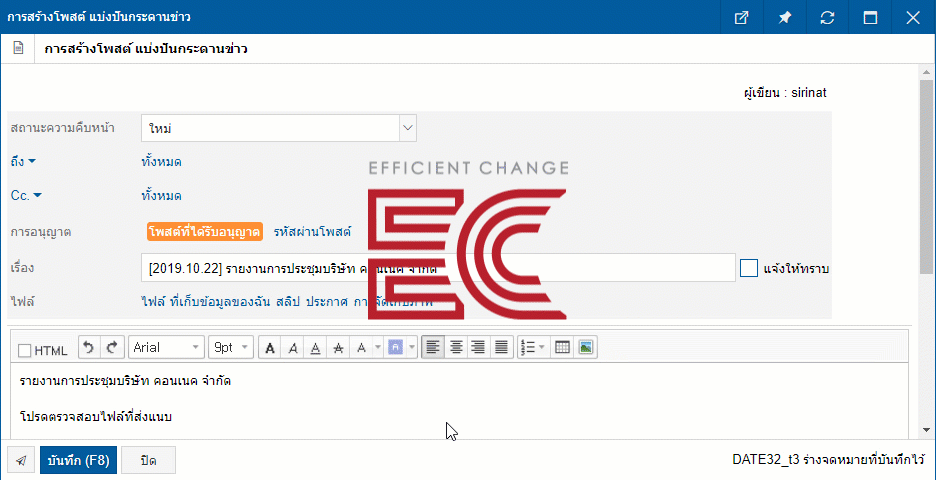The width and height of the screenshot is (936, 480).
Task: Click the ไฟล์ attachment link
Action: coord(153,301)
